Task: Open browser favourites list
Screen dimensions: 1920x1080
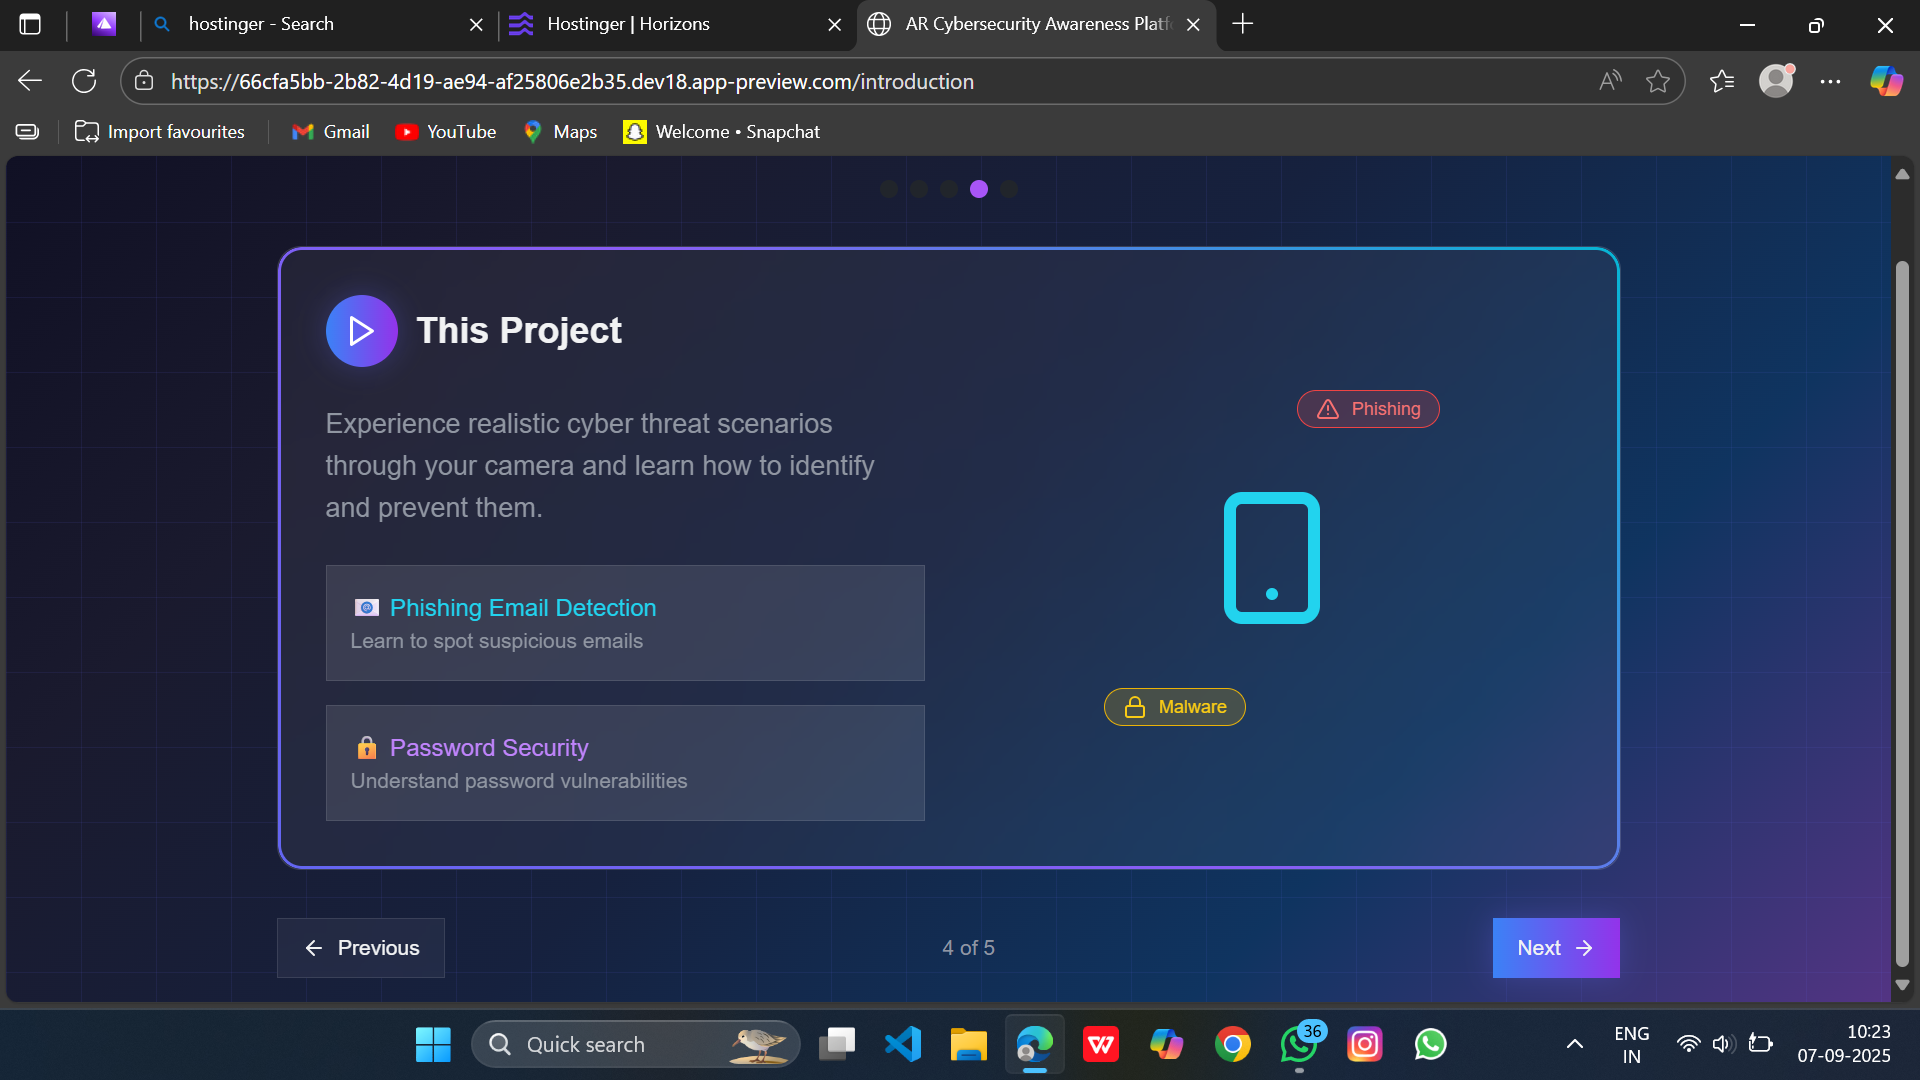Action: [1721, 82]
